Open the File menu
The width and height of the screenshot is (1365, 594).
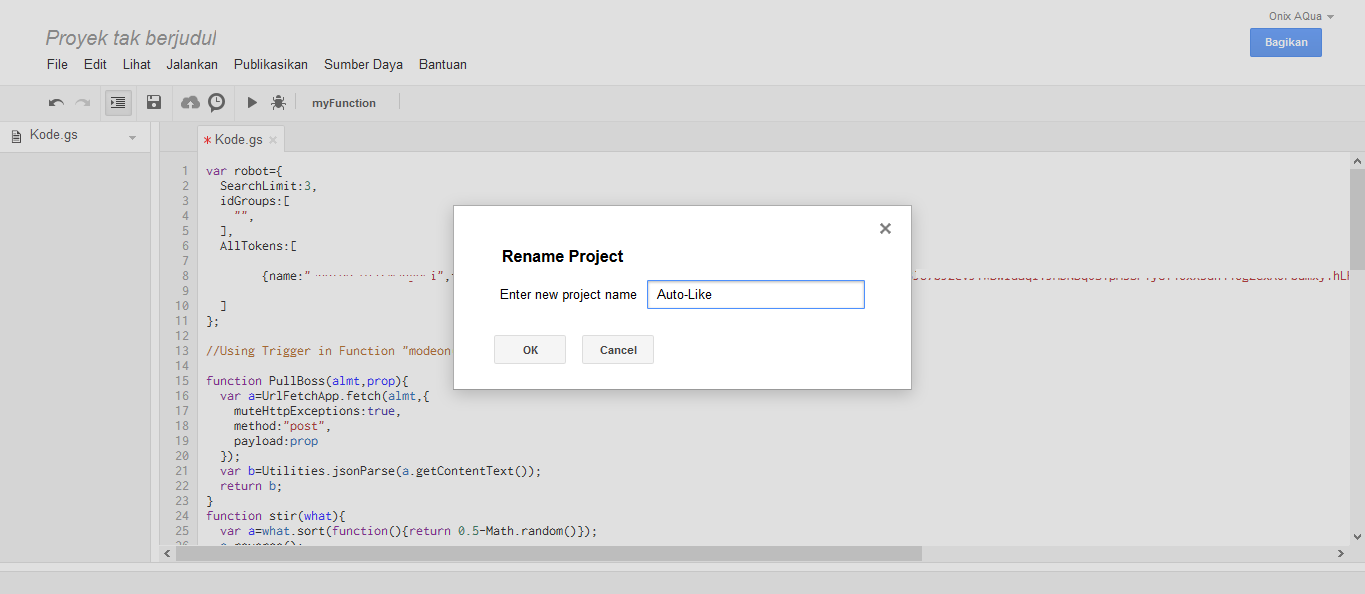coord(57,64)
